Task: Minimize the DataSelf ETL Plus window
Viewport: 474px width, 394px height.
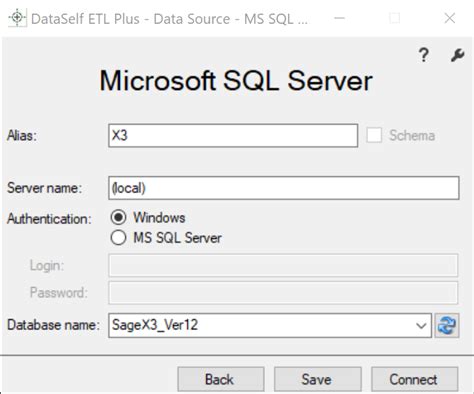Action: [339, 18]
